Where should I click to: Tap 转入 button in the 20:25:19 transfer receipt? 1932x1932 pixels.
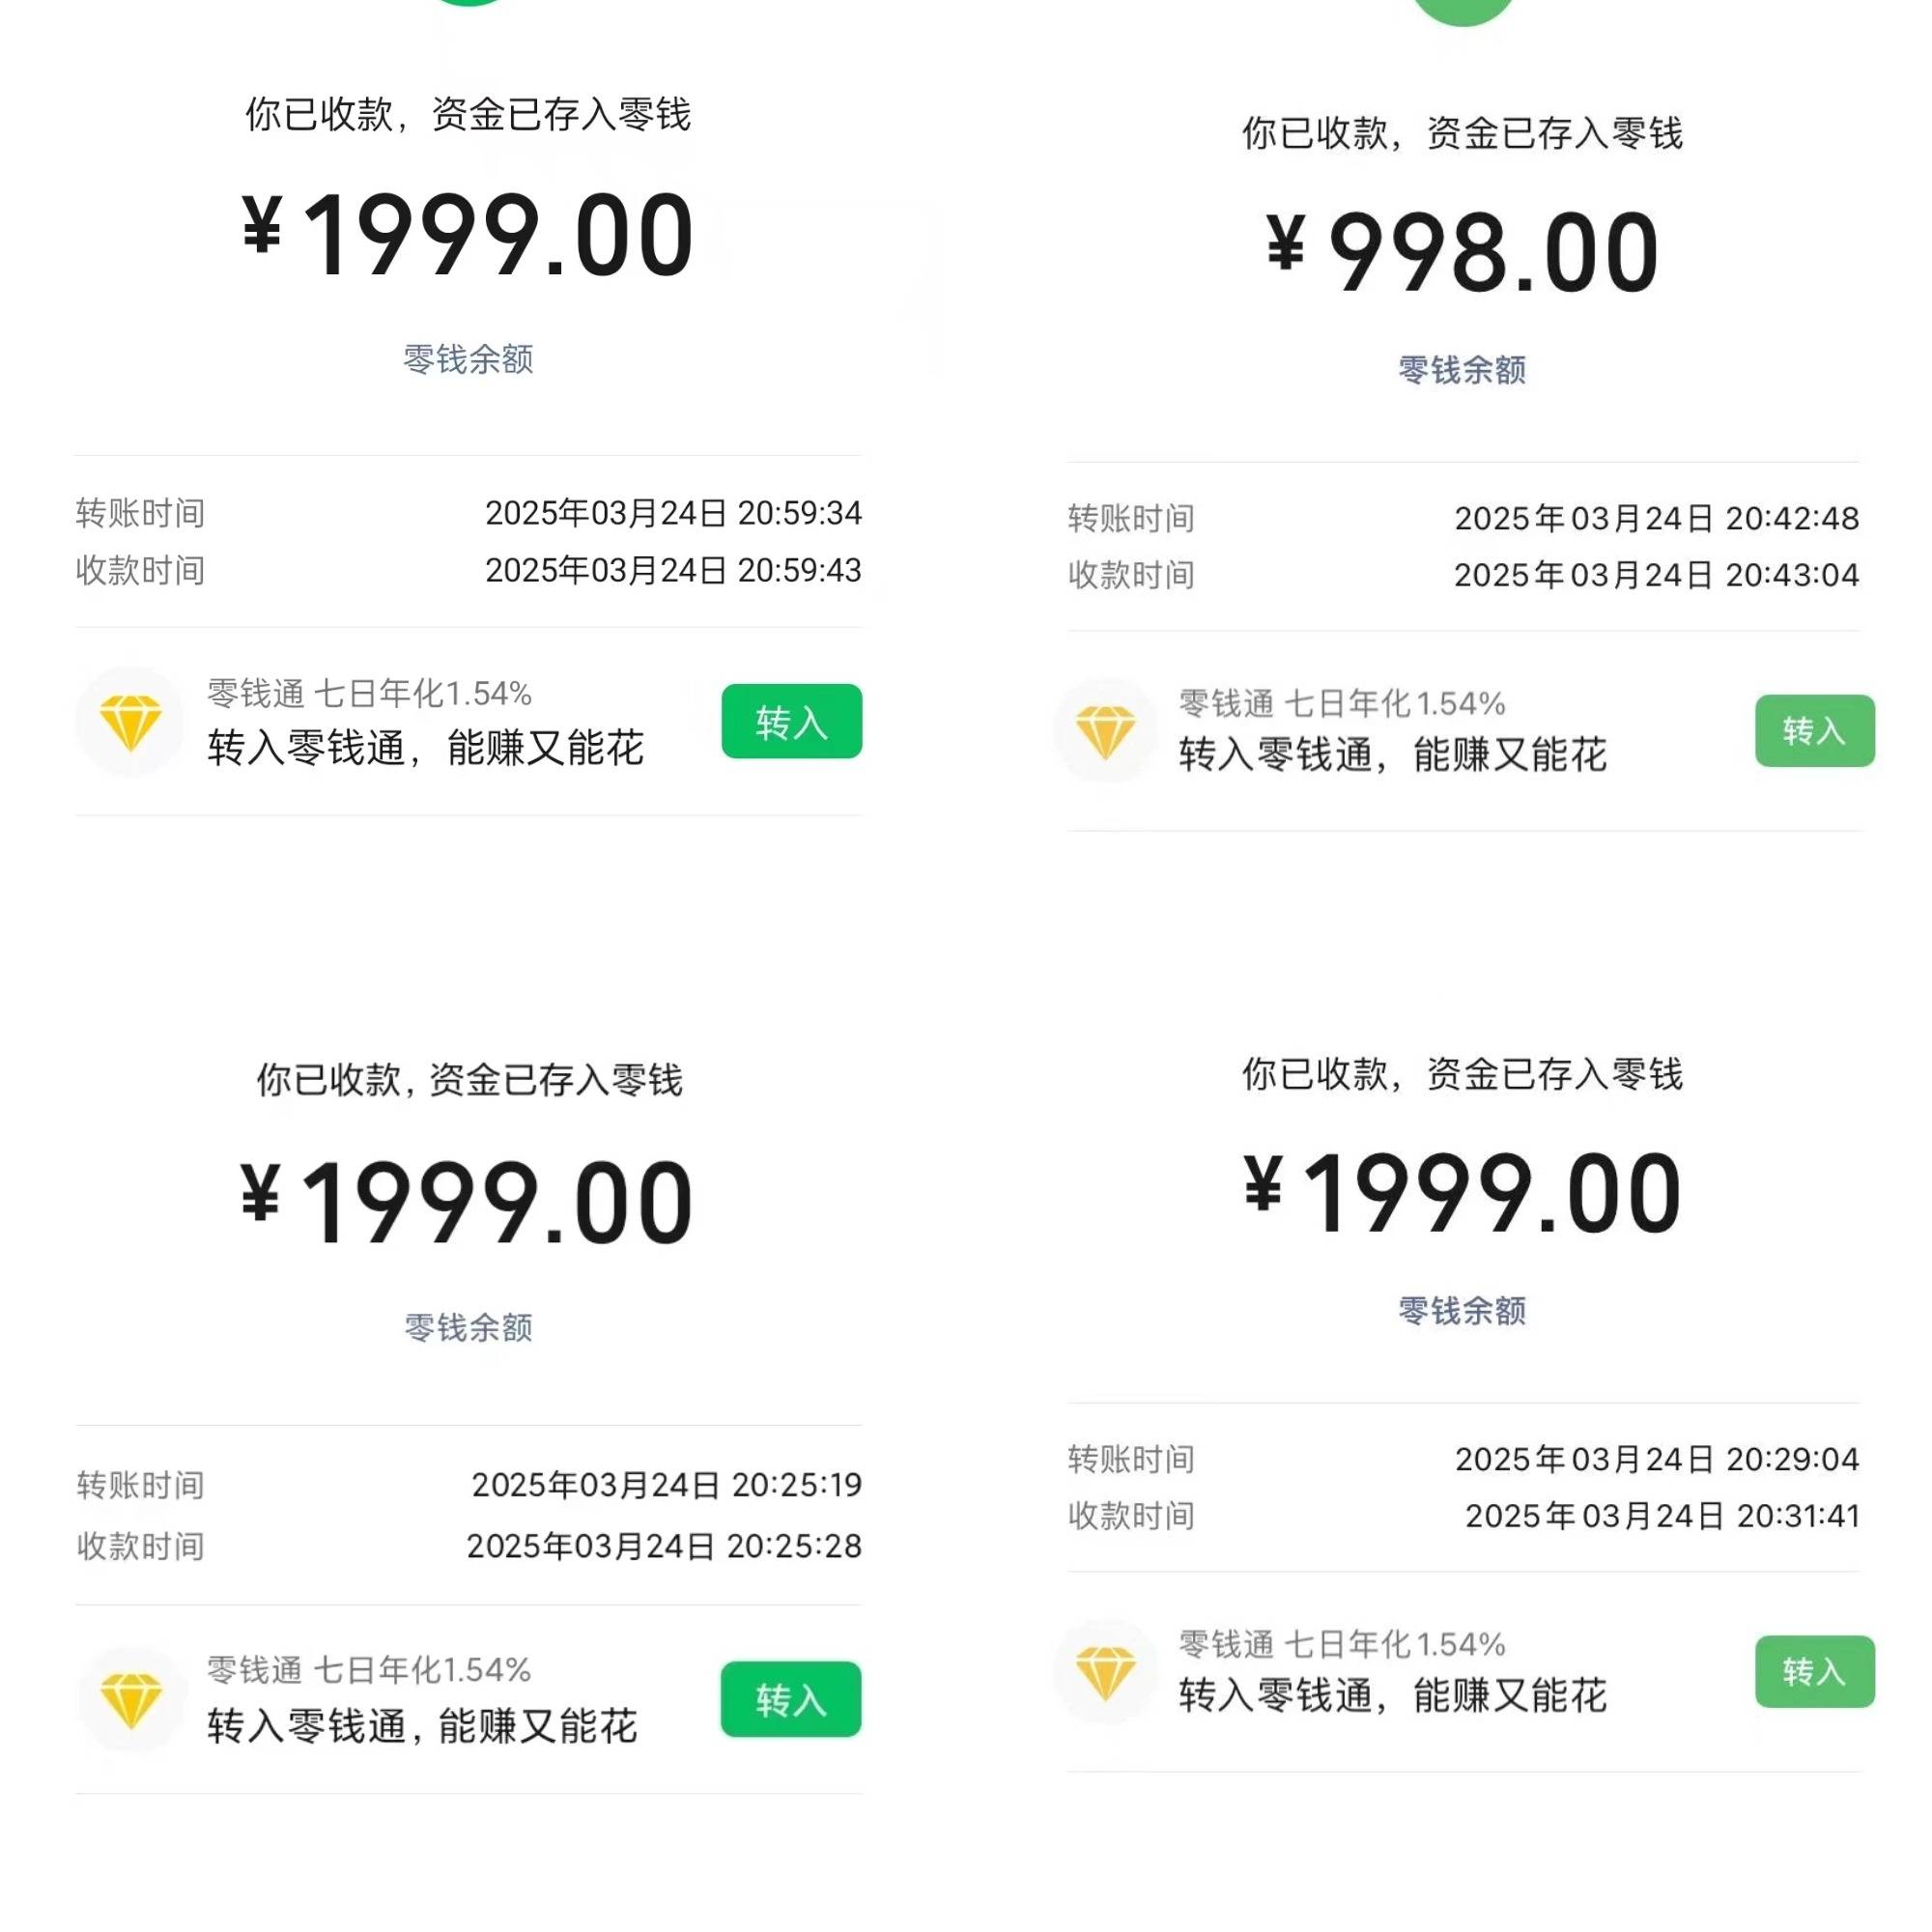coord(791,1699)
